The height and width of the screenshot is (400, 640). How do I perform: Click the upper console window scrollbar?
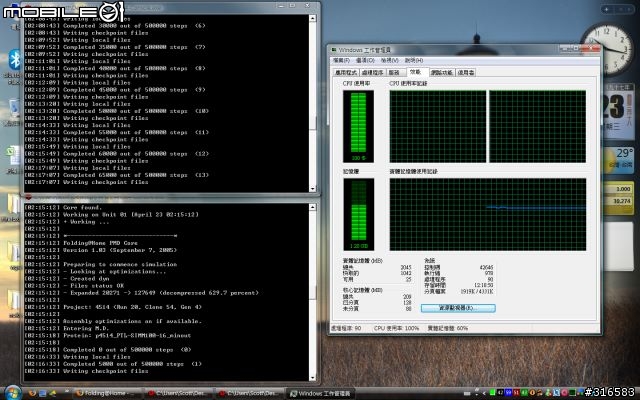click(x=316, y=100)
